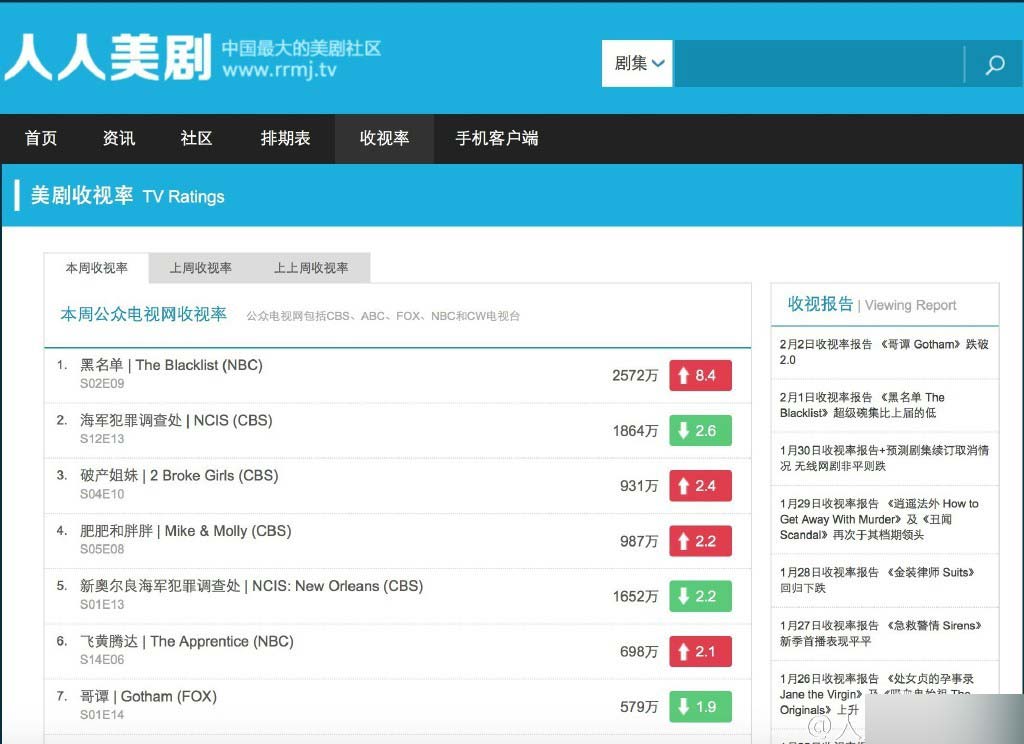Open the 社区 menu item

click(195, 139)
